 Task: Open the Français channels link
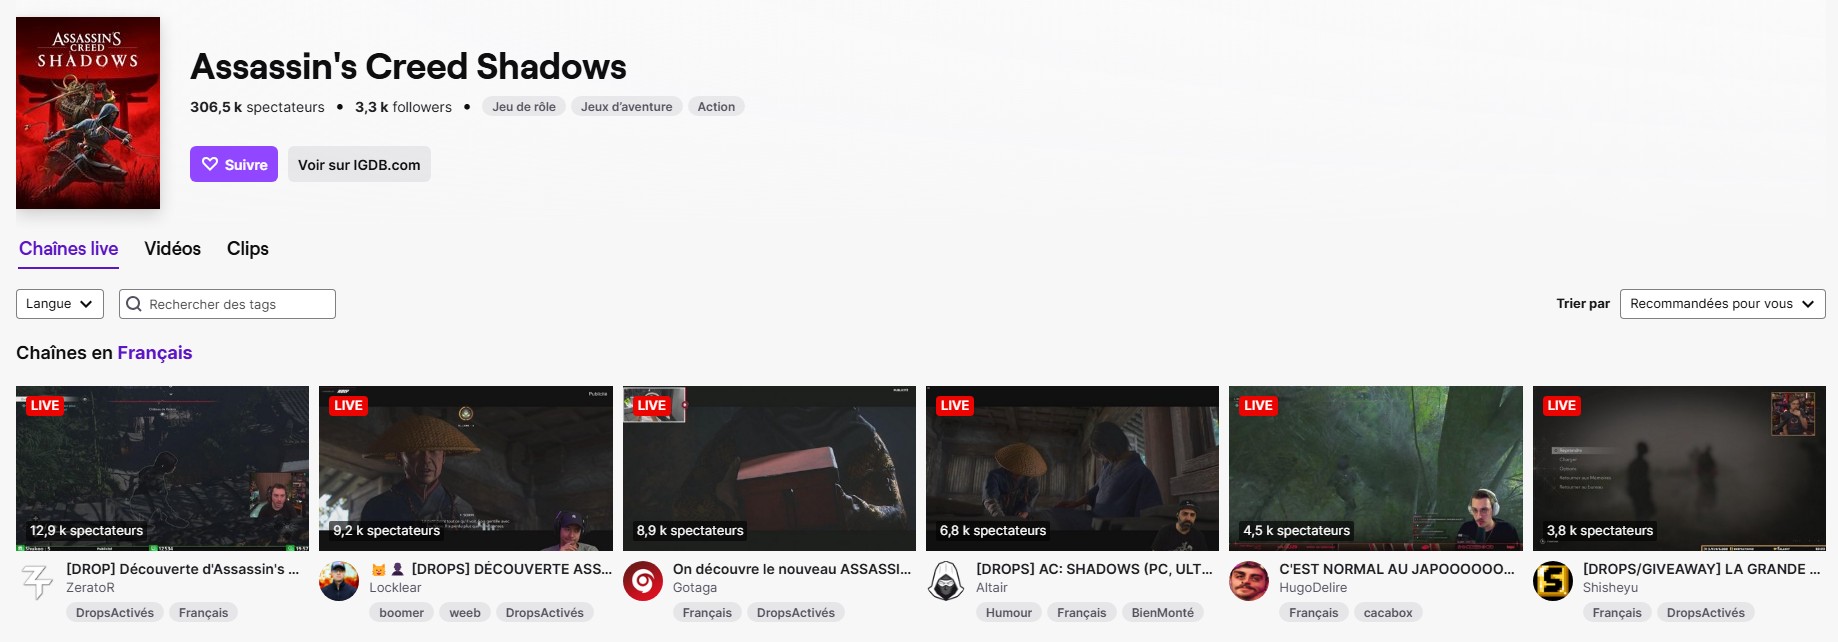point(154,353)
